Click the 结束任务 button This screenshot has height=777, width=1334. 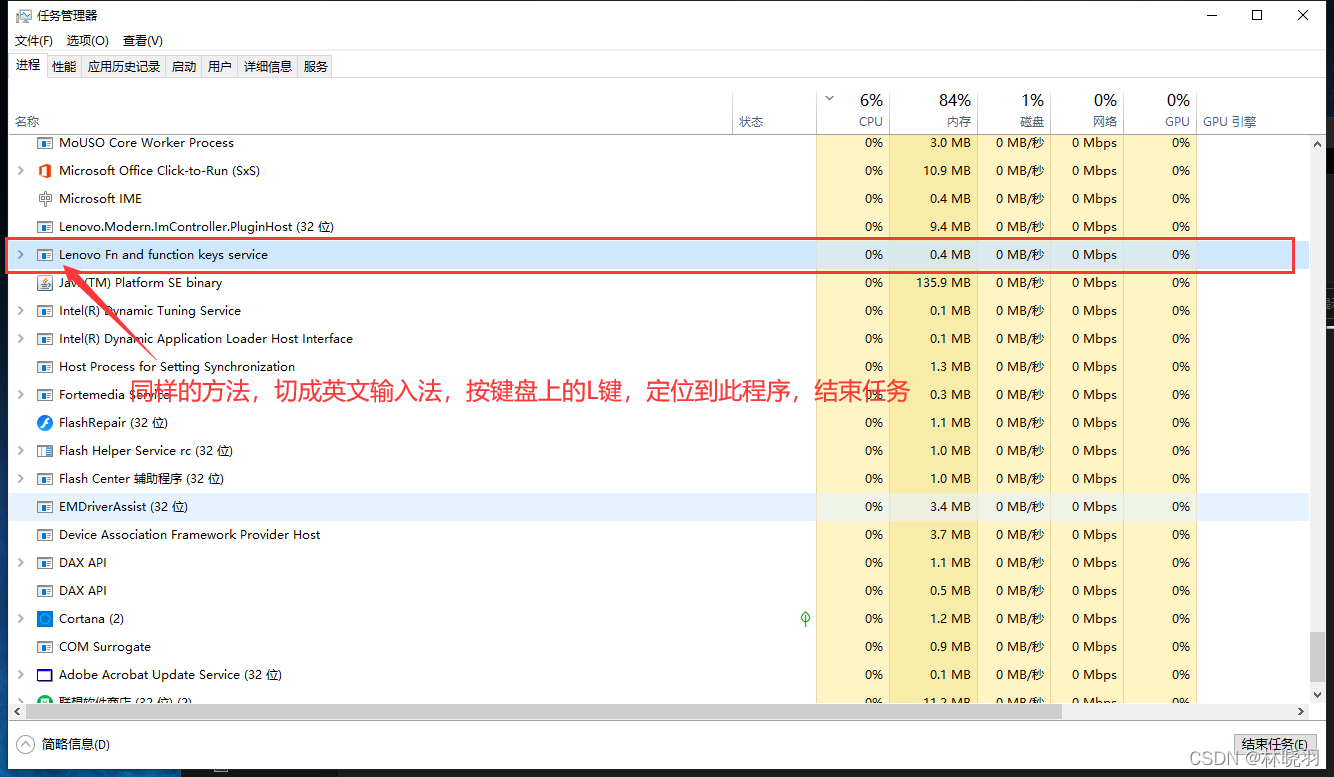click(x=1273, y=745)
